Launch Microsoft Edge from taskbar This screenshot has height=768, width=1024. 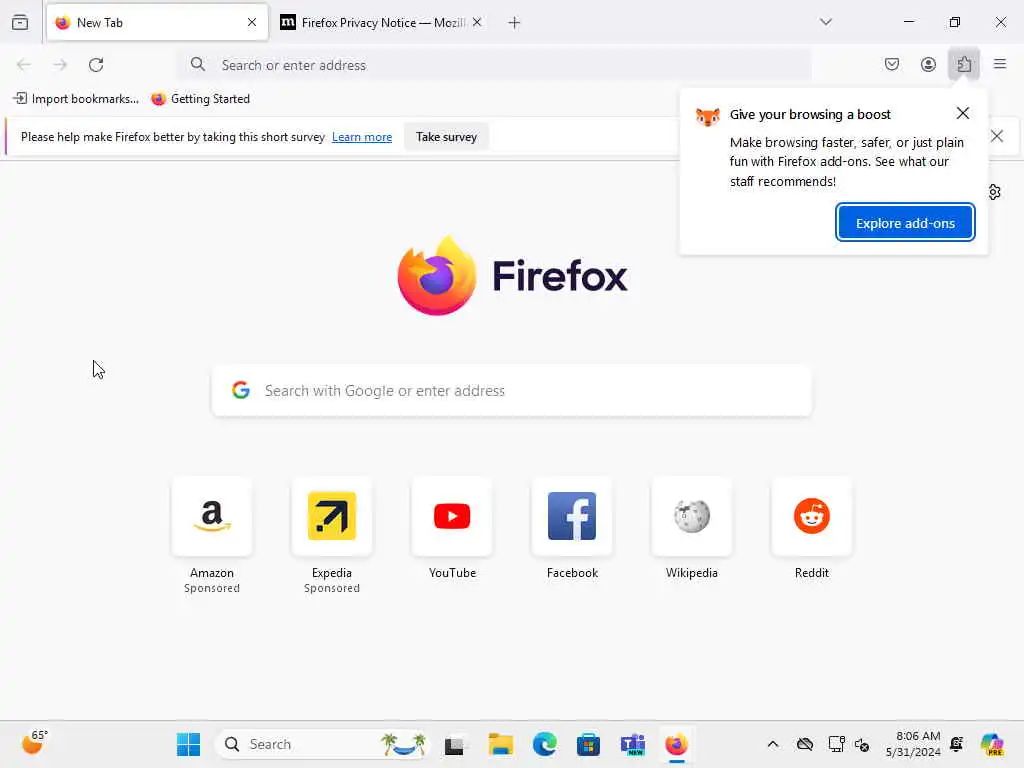tap(545, 744)
